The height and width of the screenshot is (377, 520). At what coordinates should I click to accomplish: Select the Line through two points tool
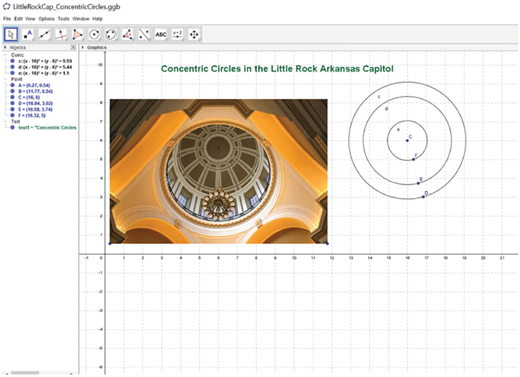(44, 34)
